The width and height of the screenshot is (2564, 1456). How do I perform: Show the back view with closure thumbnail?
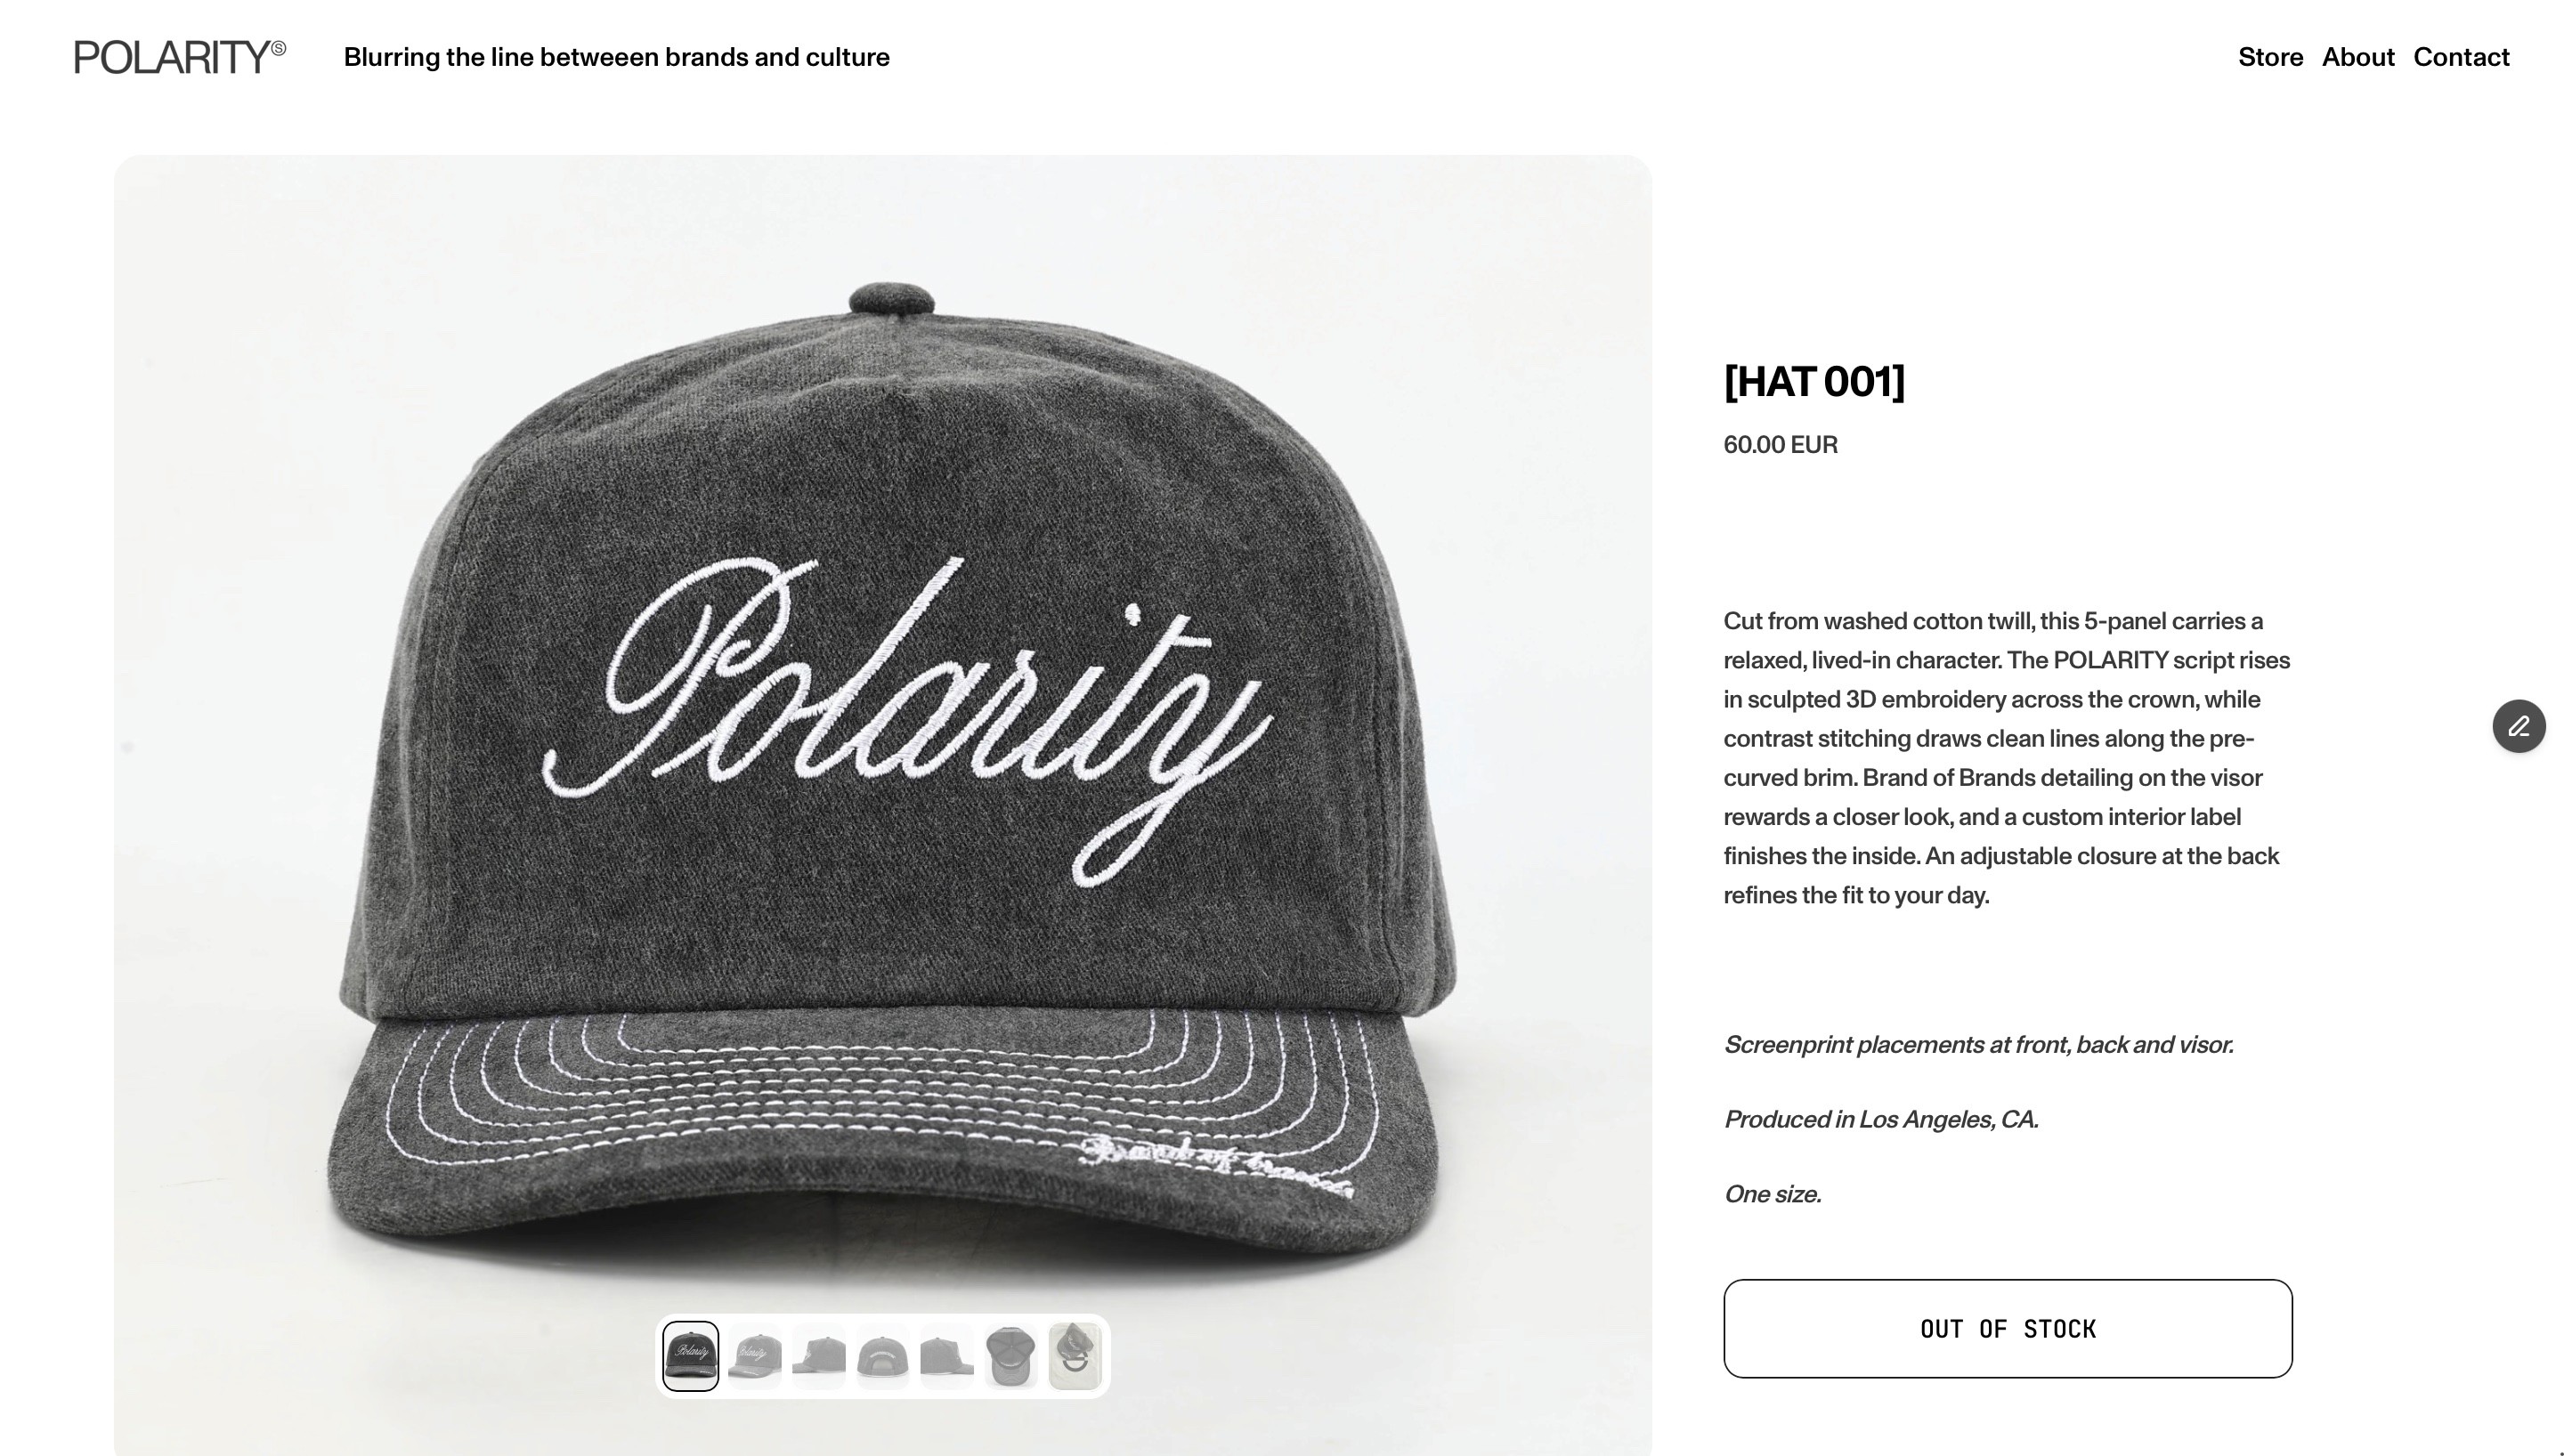(x=883, y=1356)
